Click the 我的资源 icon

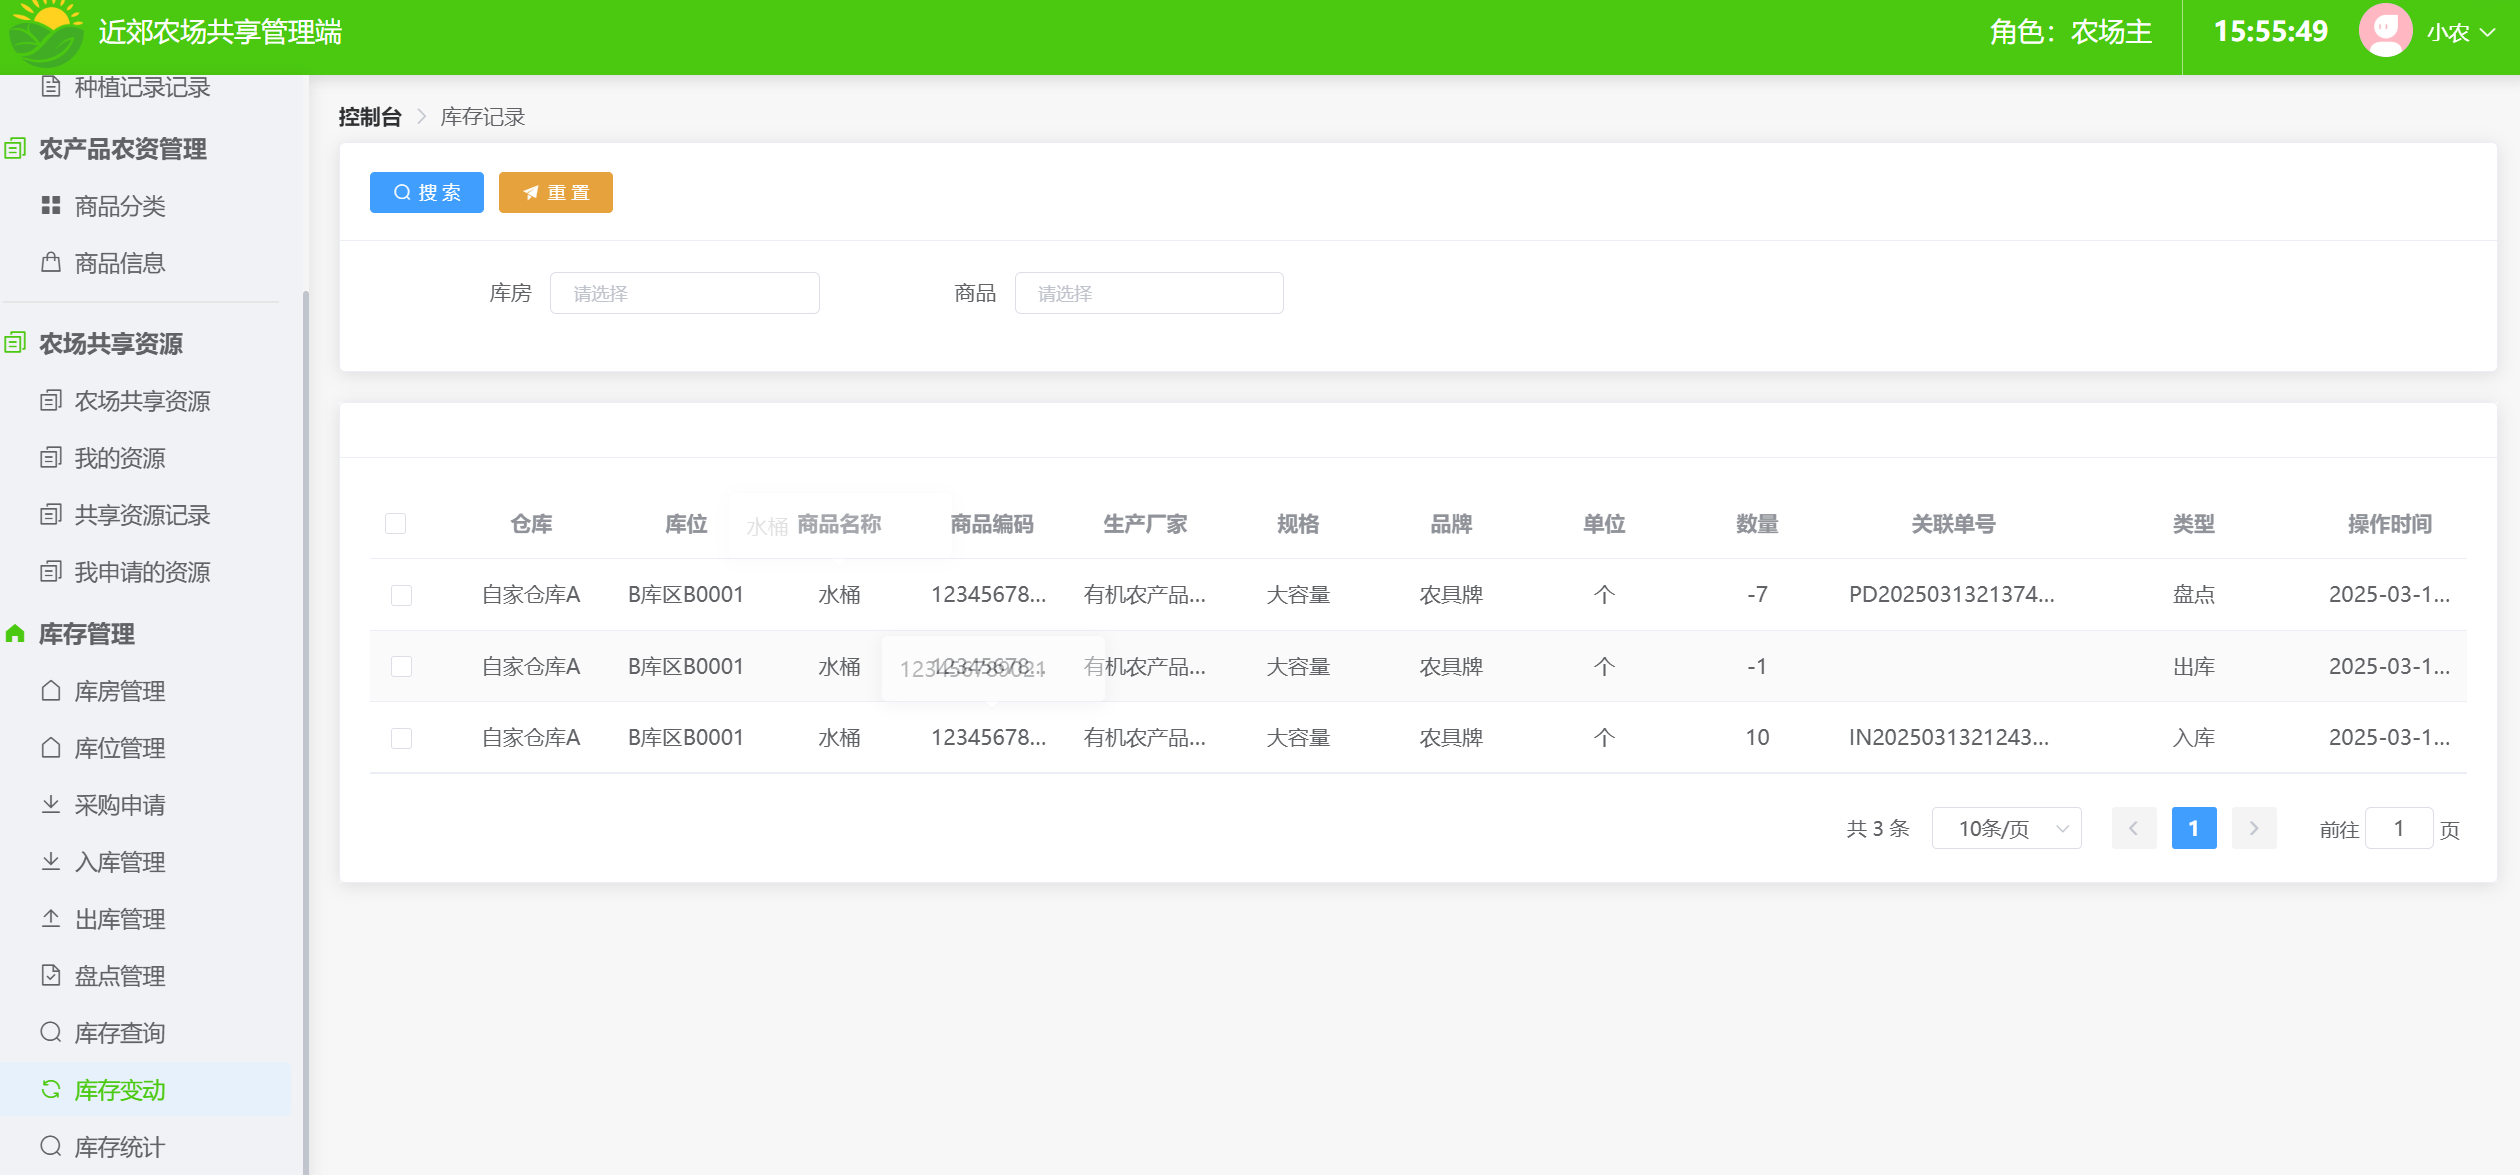click(x=51, y=458)
